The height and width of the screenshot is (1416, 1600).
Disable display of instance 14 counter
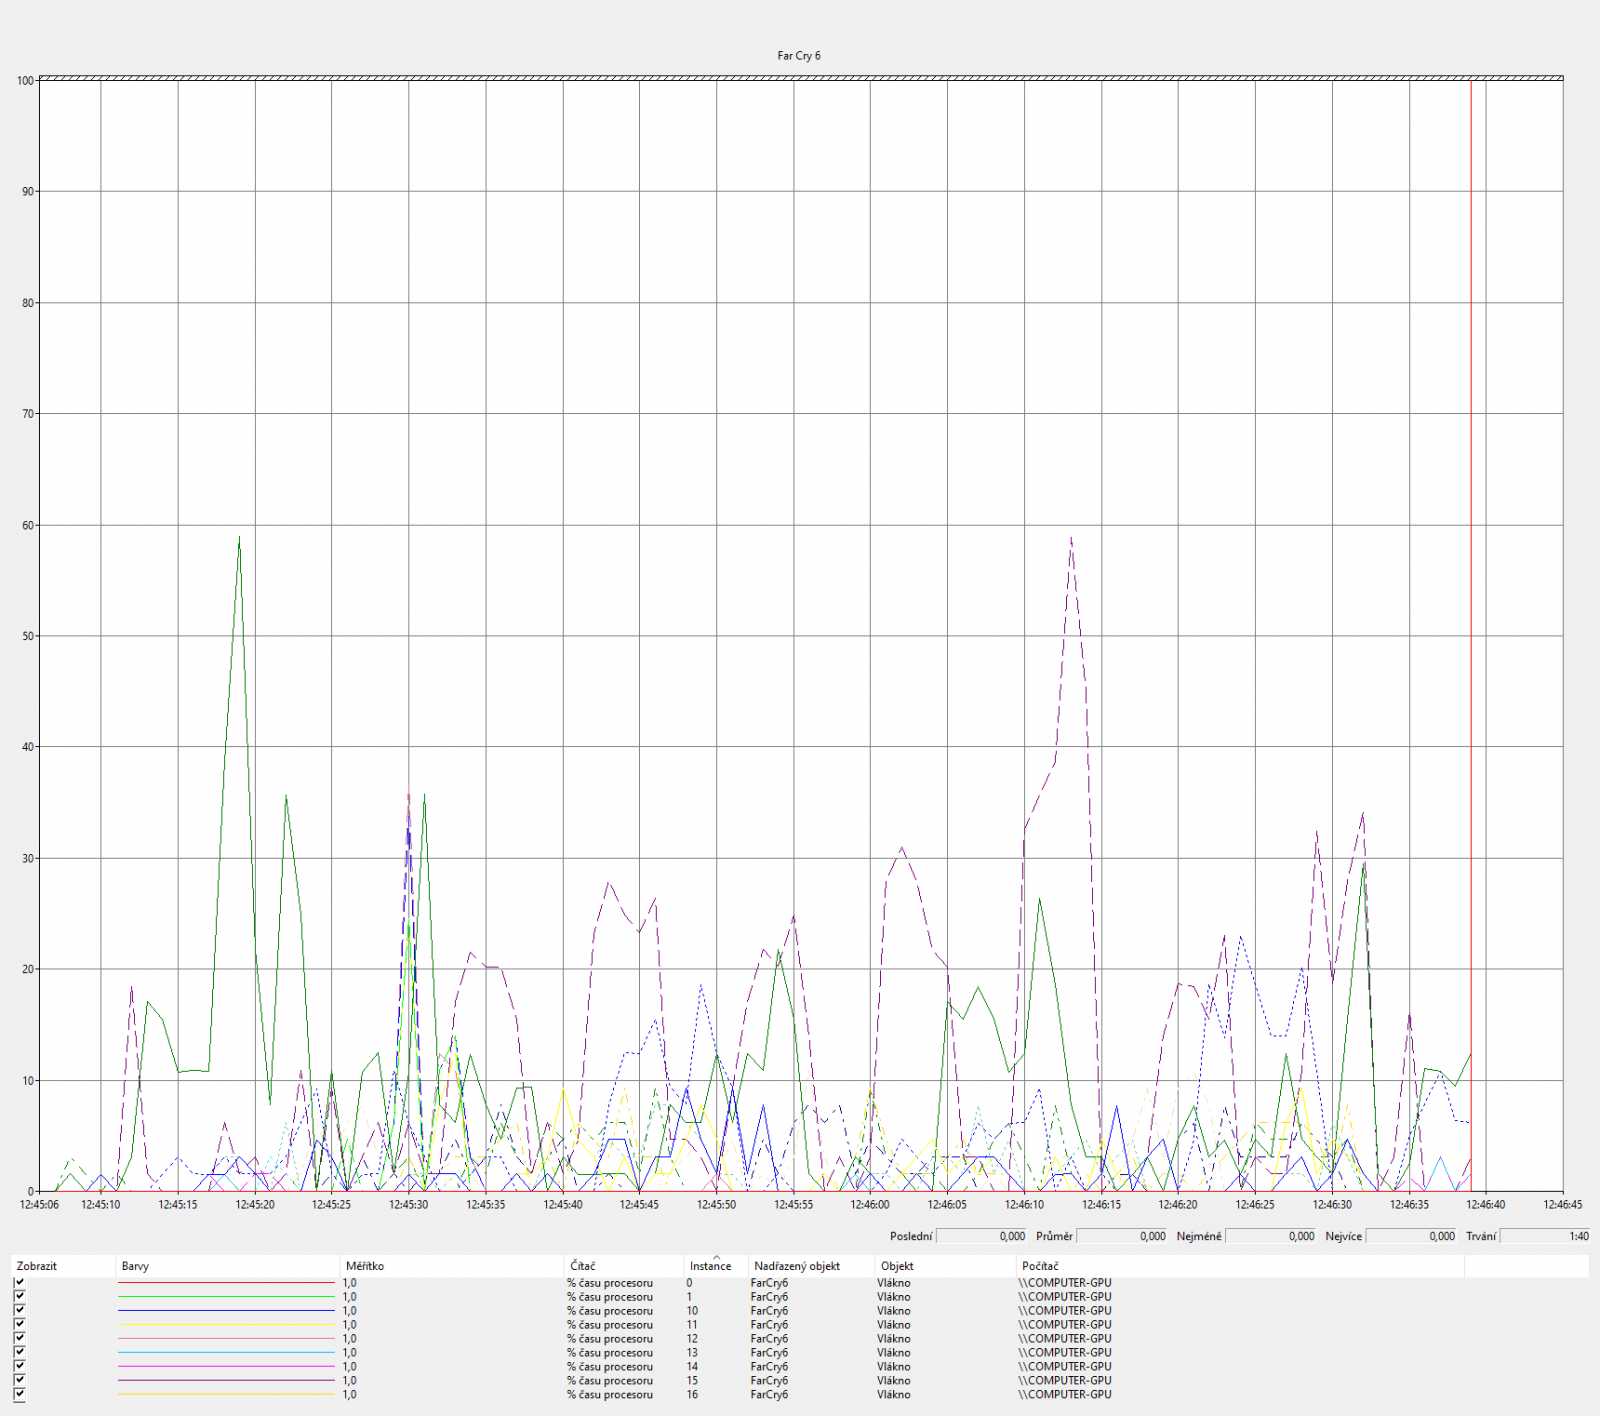pyautogui.click(x=19, y=1366)
